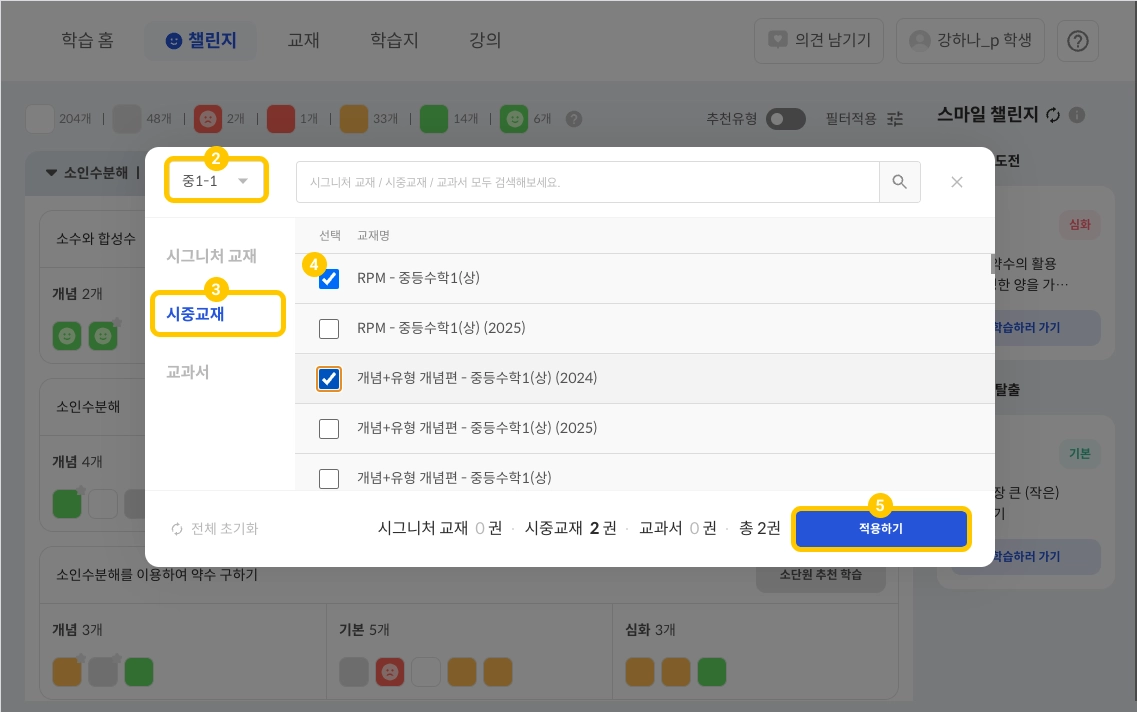Collapse the 소인수분해 section triangle
This screenshot has width=1137, height=712.
tap(51, 173)
